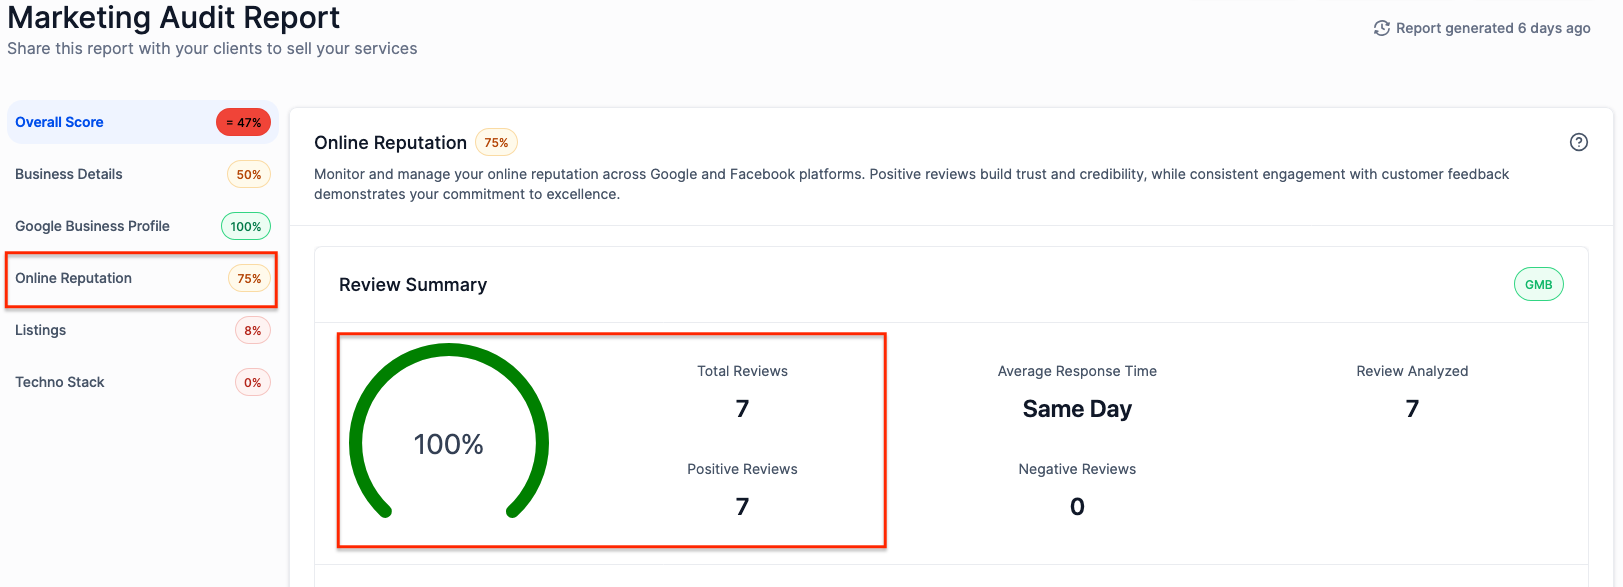Click the 0% Techno Stack badge
This screenshot has height=587, width=1623.
point(253,383)
